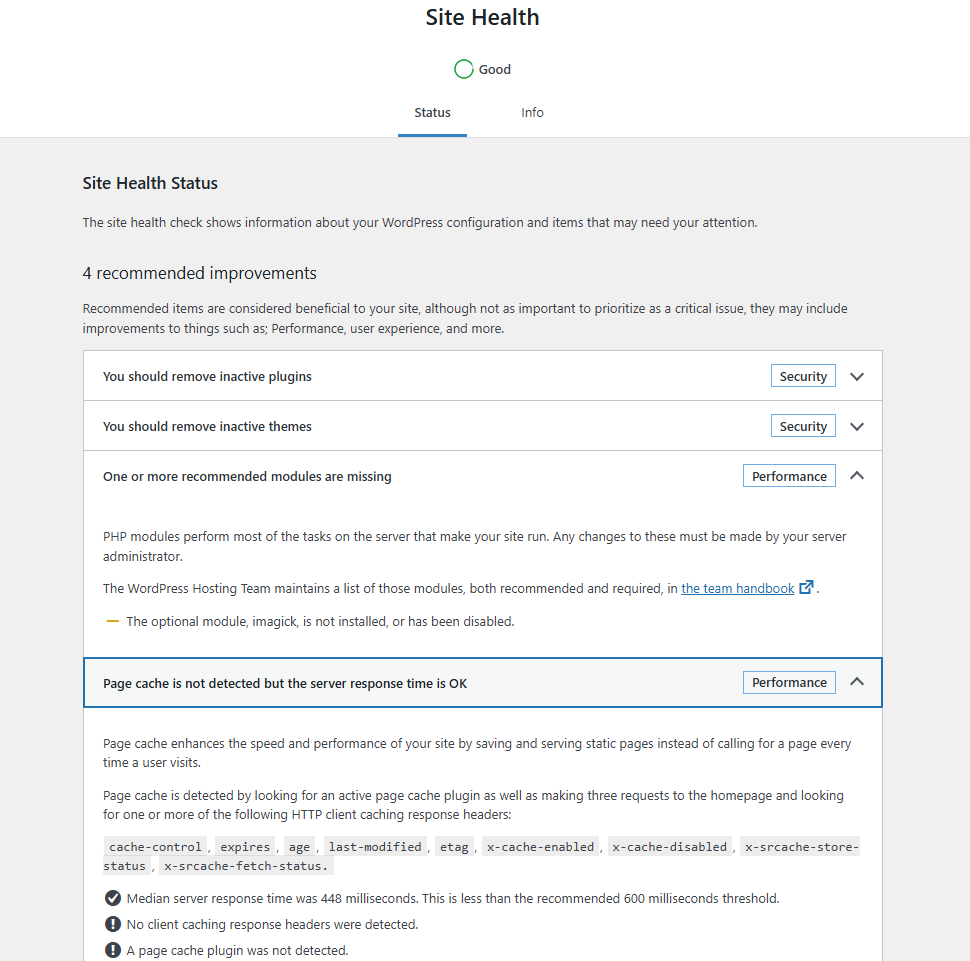Image resolution: width=970 pixels, height=961 pixels.
Task: Click warning icon beside page cache plugin message
Action: 113,950
